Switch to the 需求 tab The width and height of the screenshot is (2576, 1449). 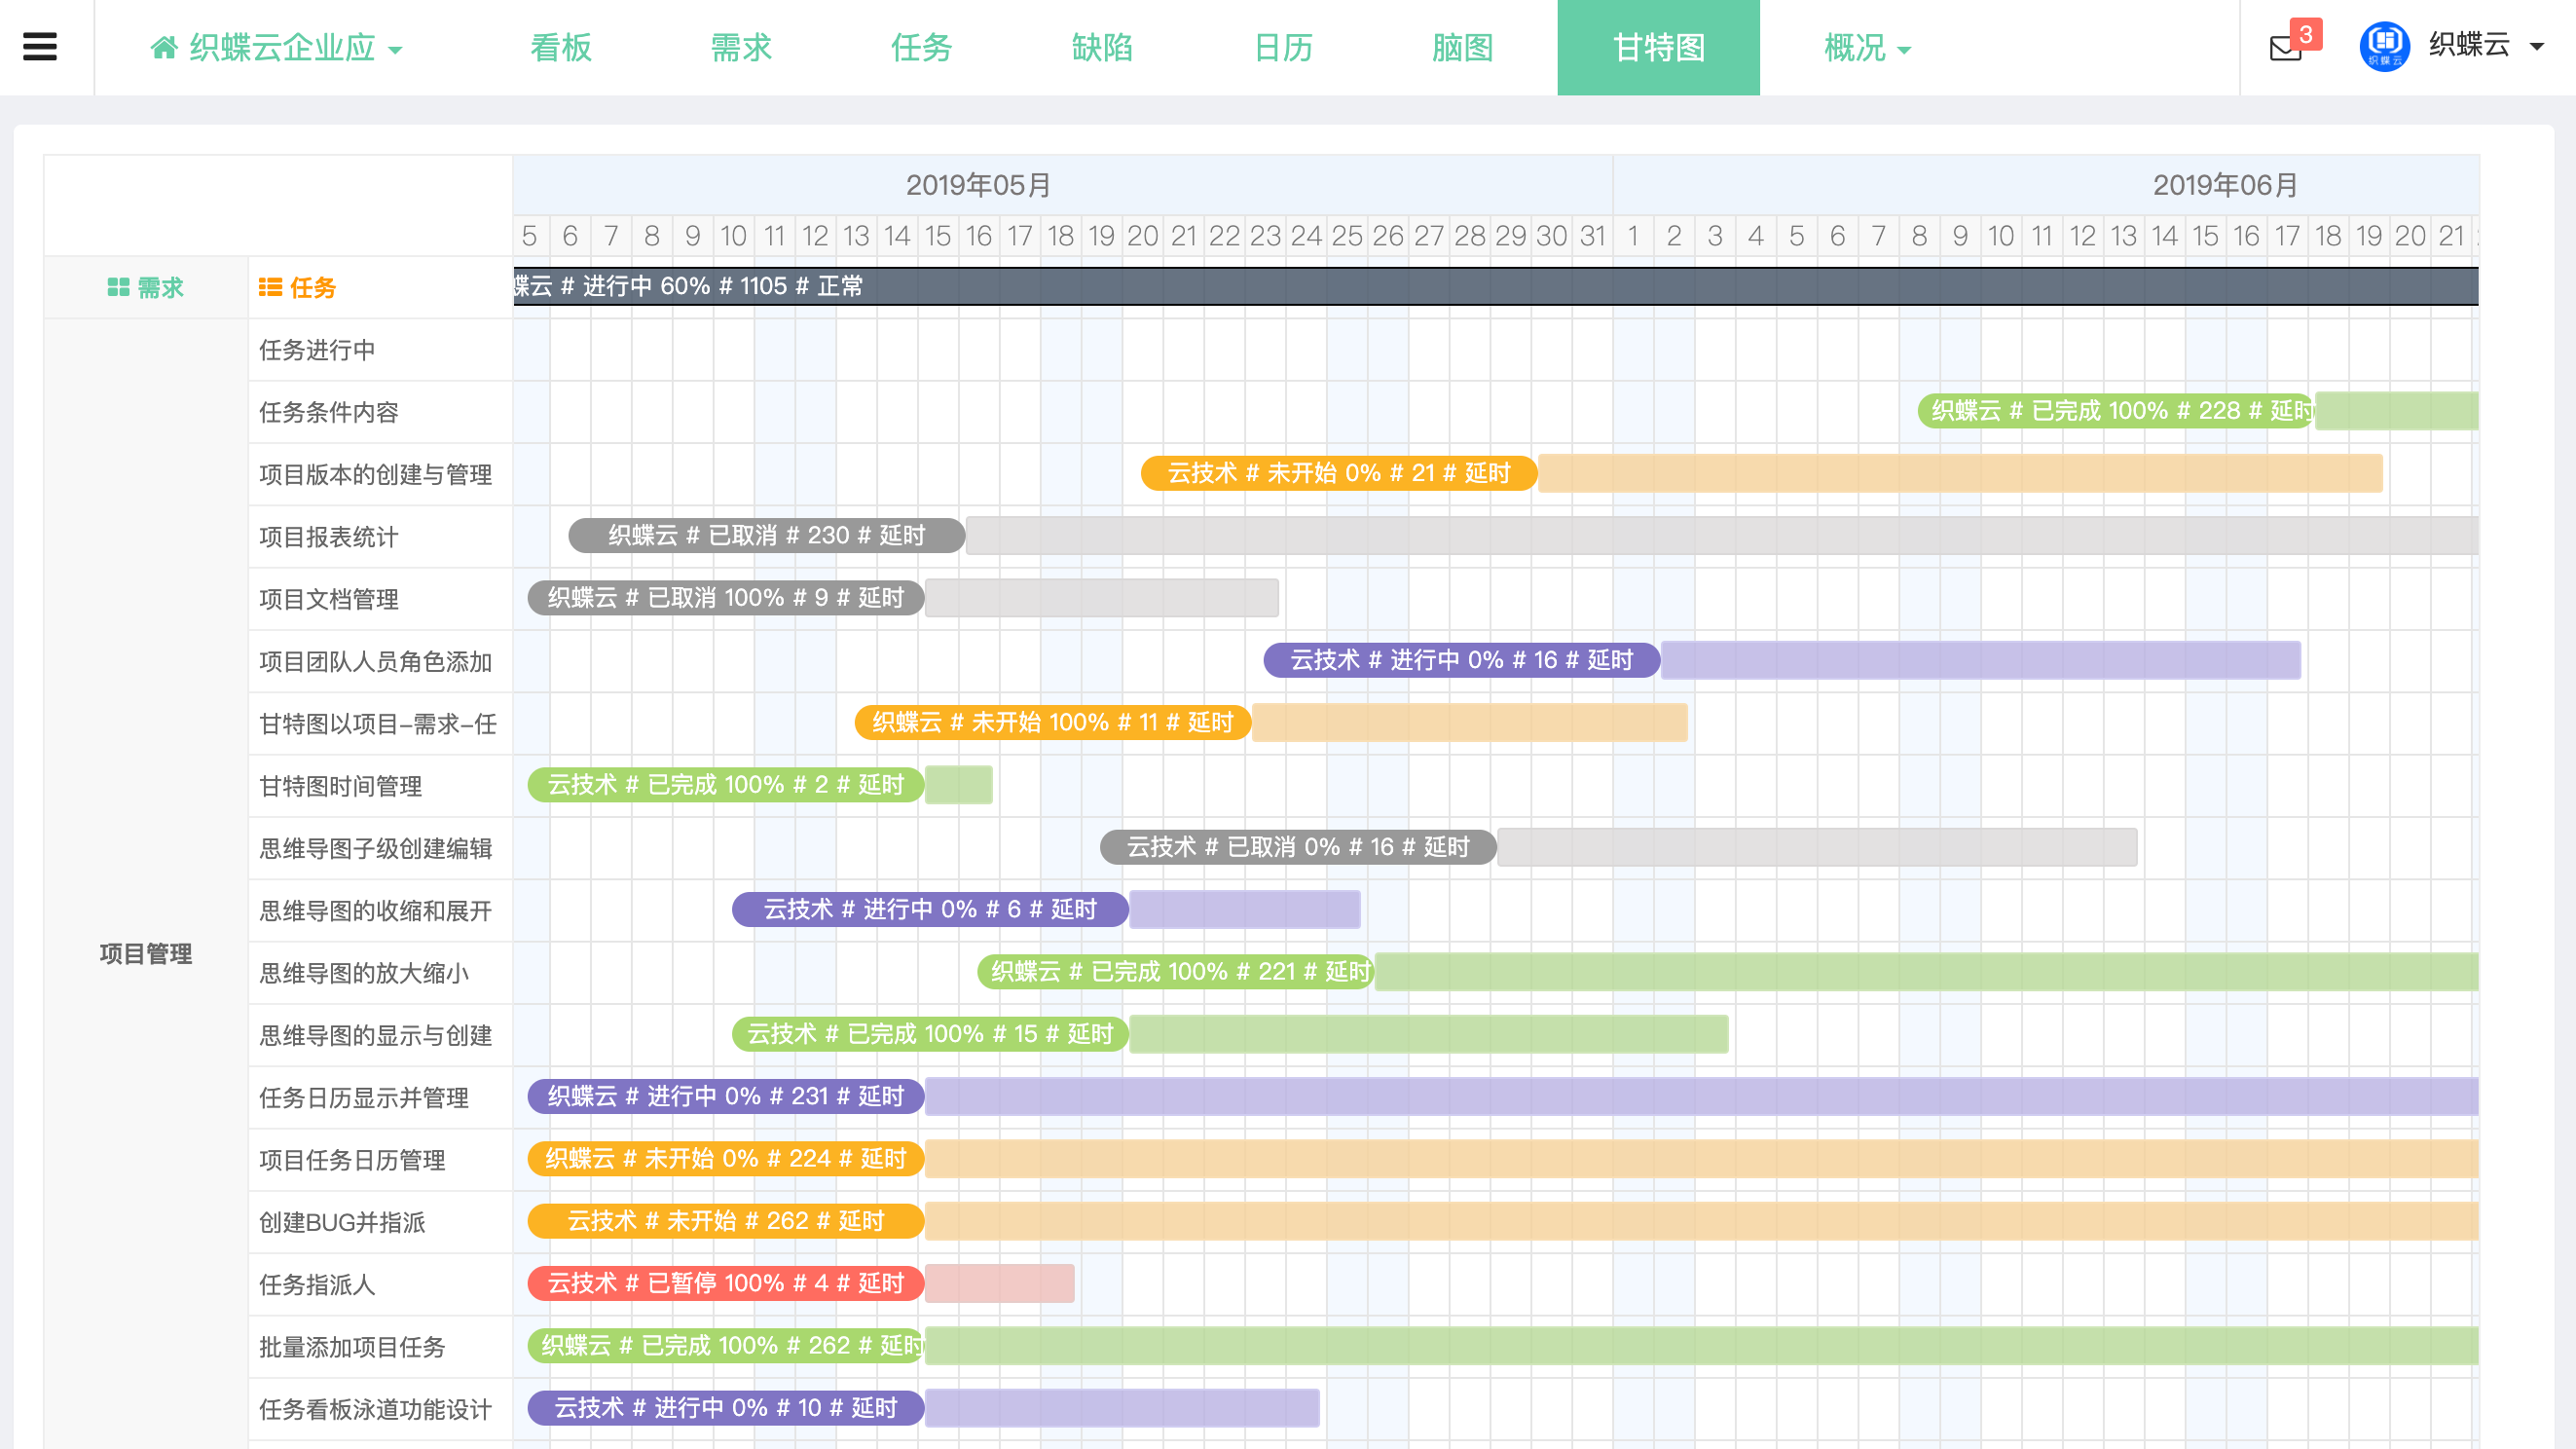(x=741, y=47)
